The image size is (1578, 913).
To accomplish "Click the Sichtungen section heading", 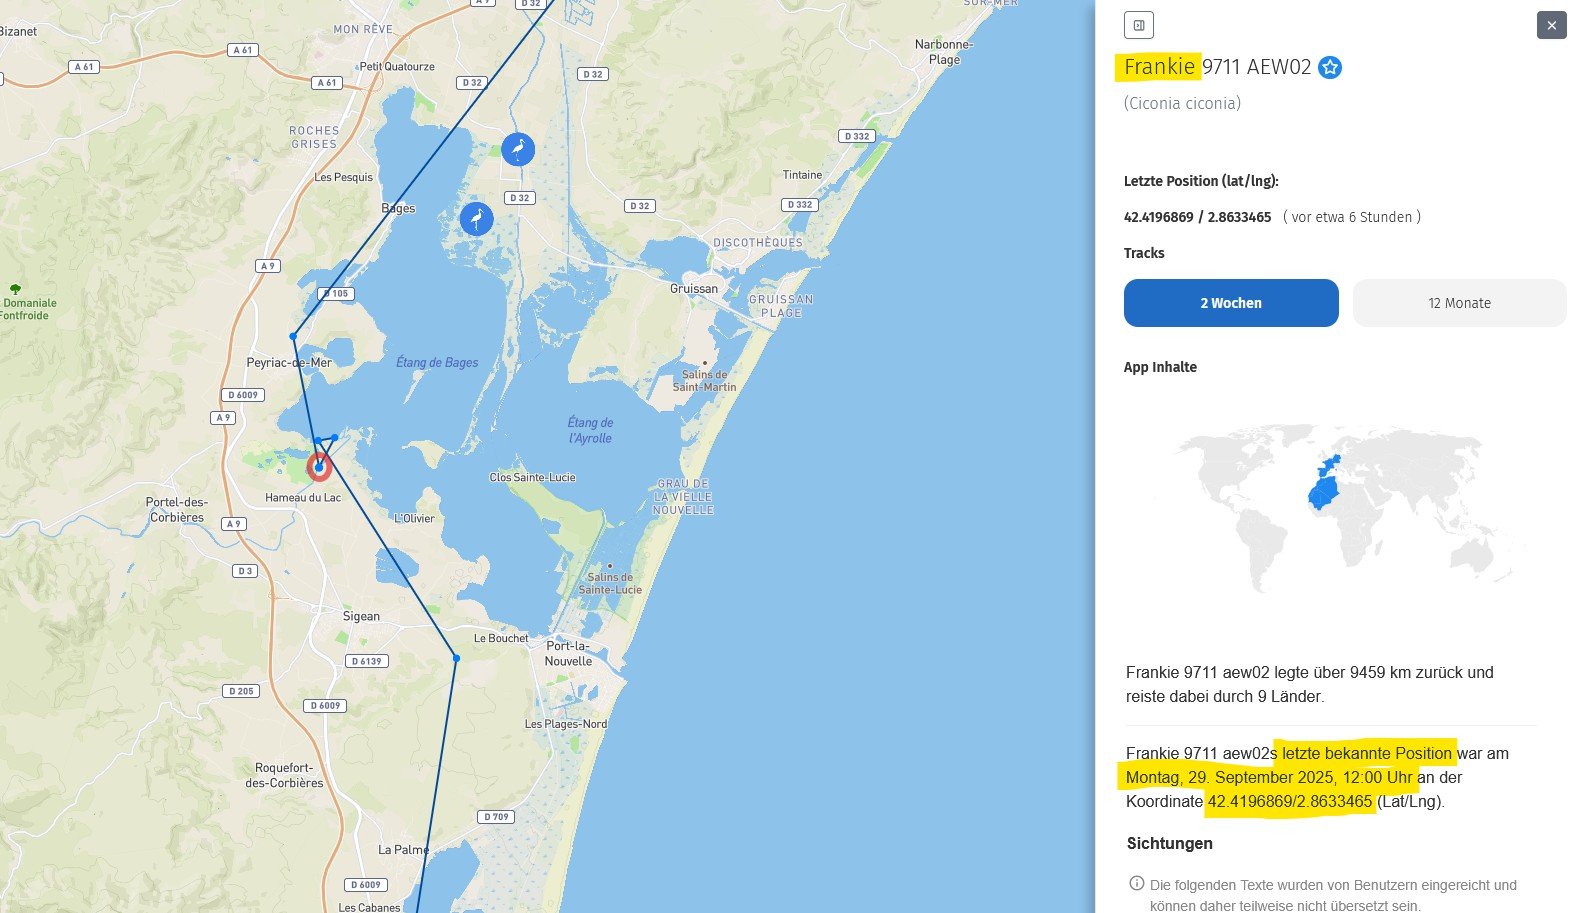I will click(x=1169, y=843).
